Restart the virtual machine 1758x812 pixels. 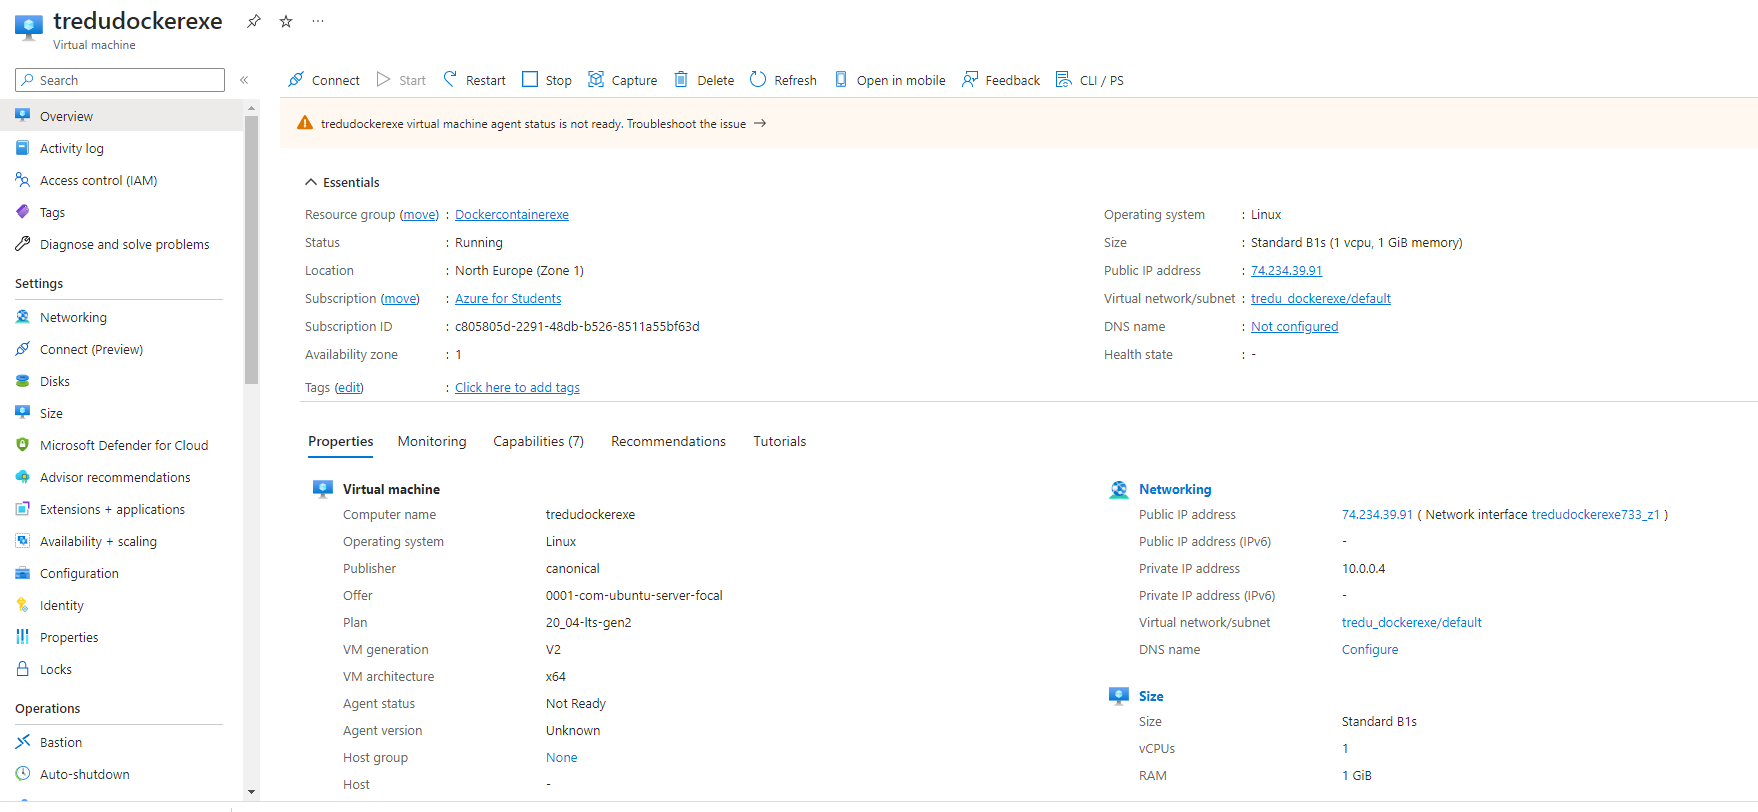474,80
